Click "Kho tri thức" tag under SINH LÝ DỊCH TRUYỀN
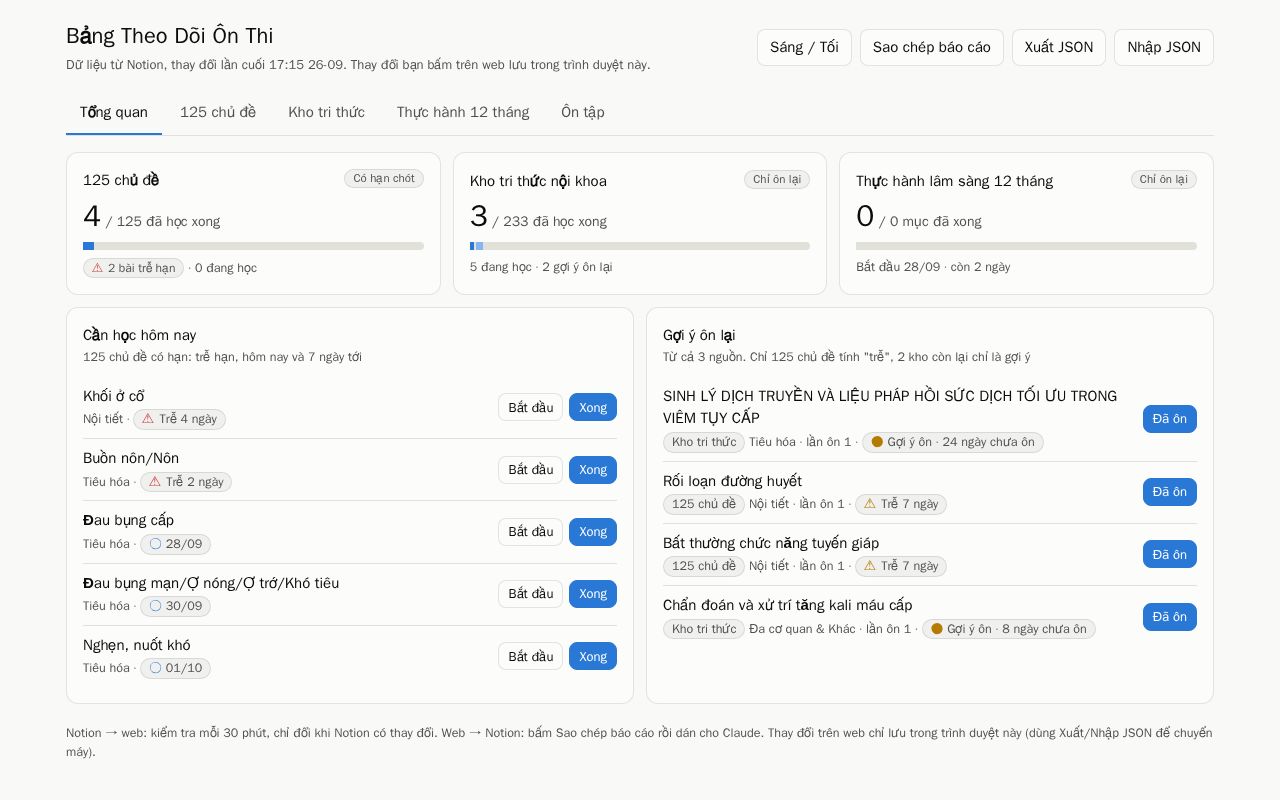The width and height of the screenshot is (1280, 800). point(704,442)
